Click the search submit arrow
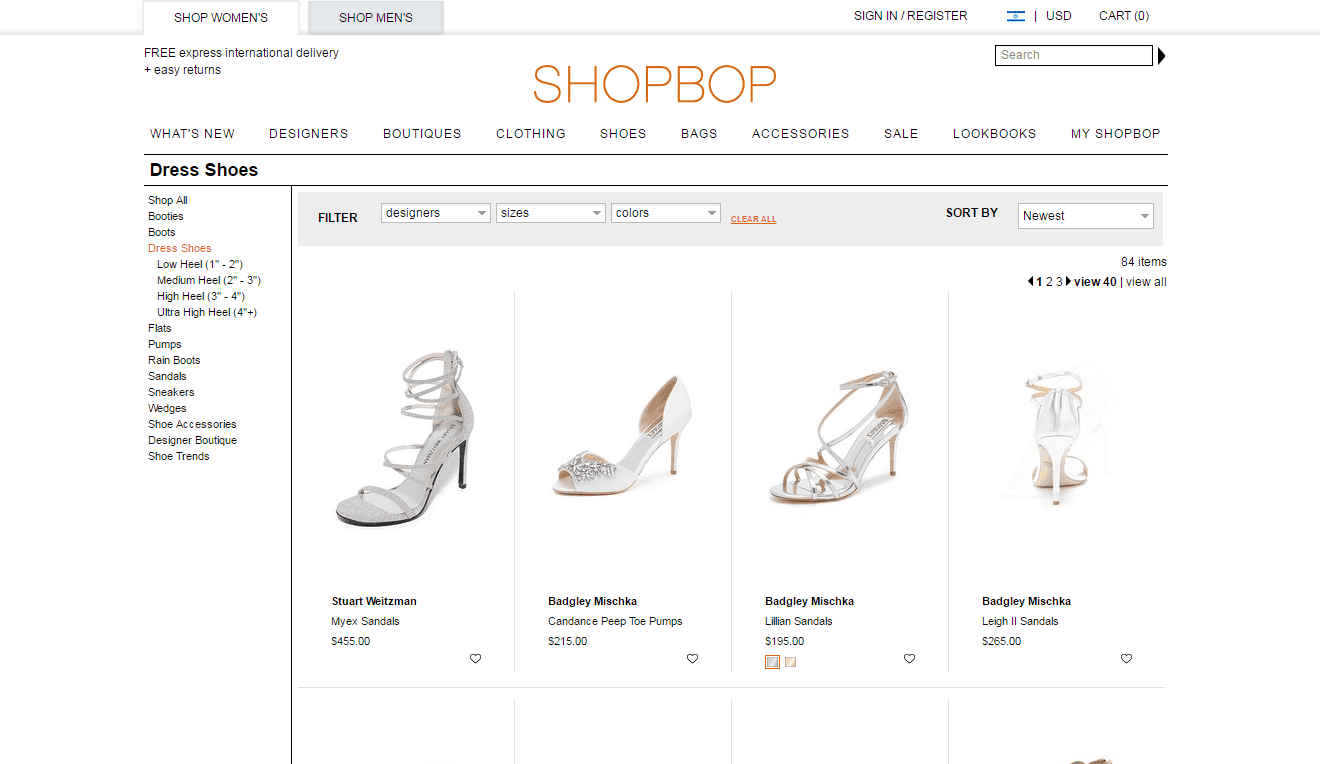Viewport: 1320px width, 764px height. click(x=1161, y=56)
